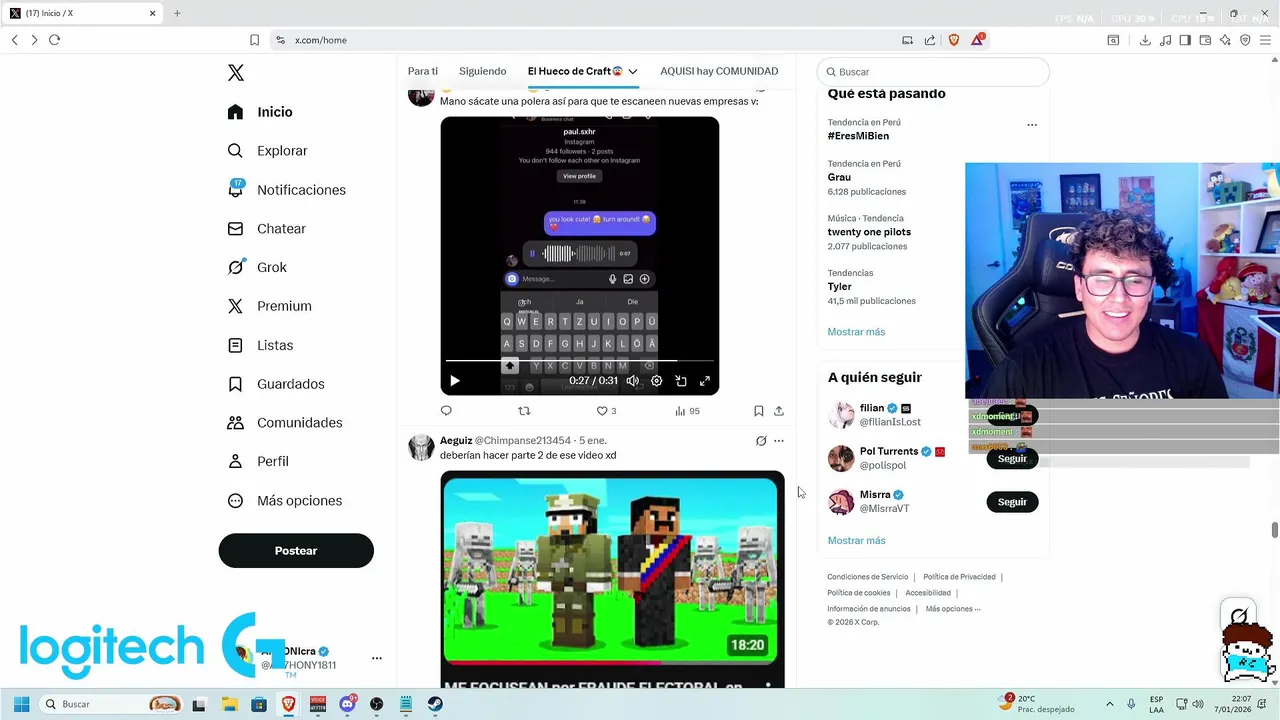Open browser downloads icon
The width and height of the screenshot is (1280, 720).
click(1145, 40)
